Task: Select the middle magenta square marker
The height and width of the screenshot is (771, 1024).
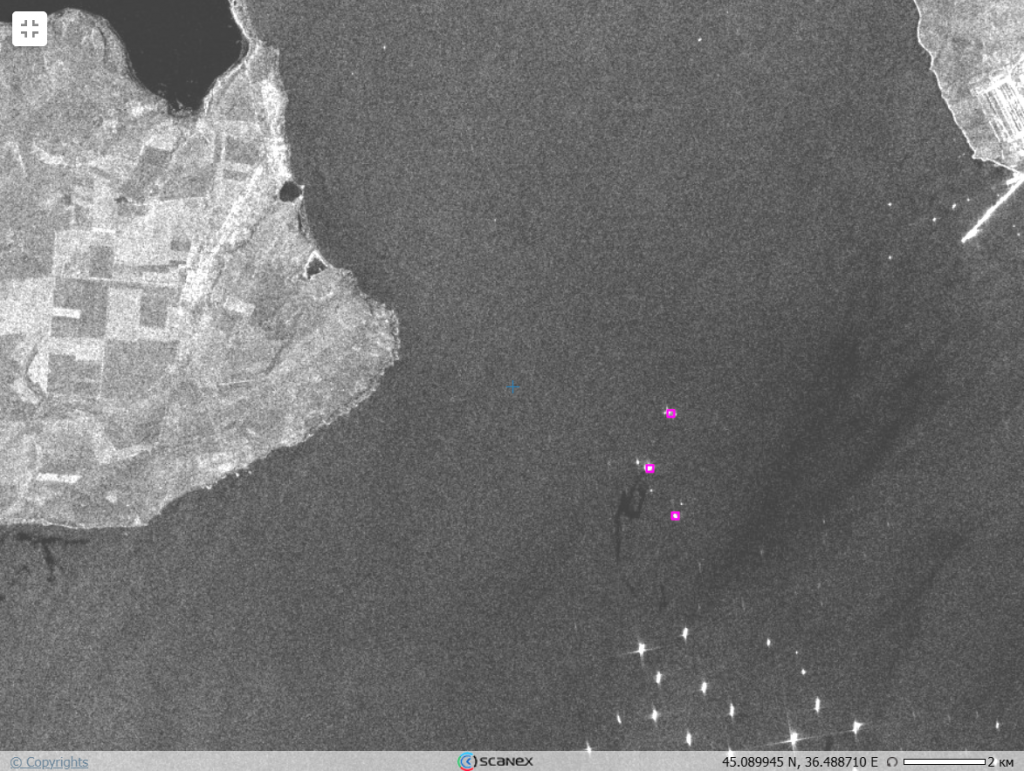Action: (649, 468)
